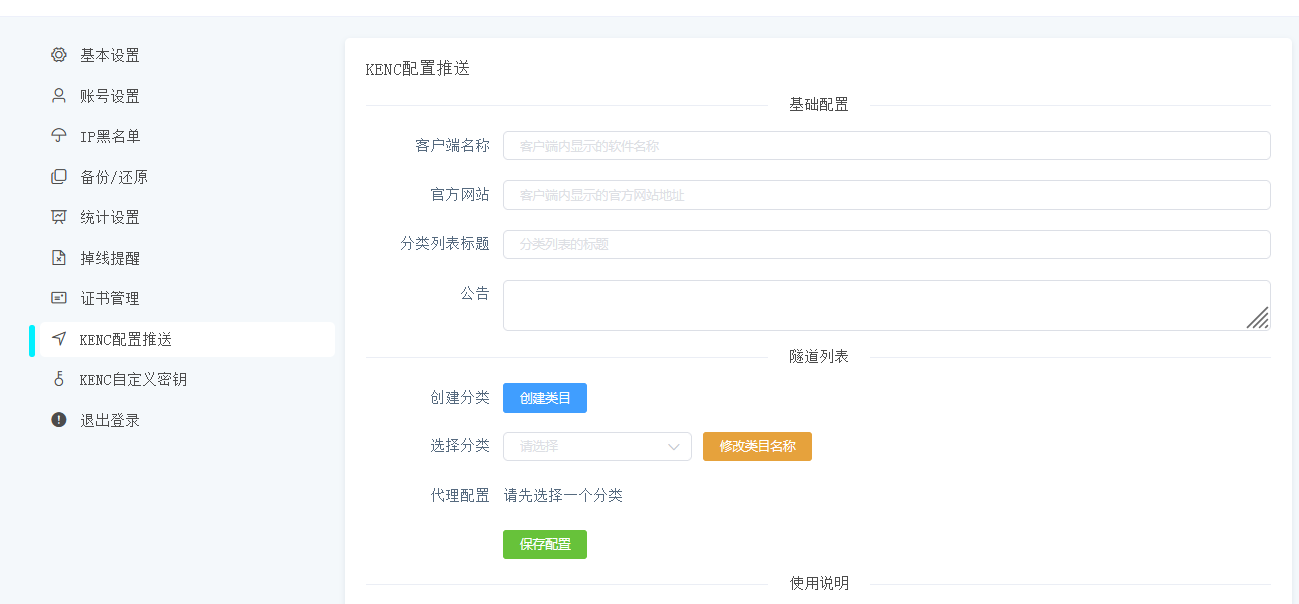The height and width of the screenshot is (604, 1299).
Task: Click the key icon beside KENC自定义密钥
Action: [x=59, y=379]
